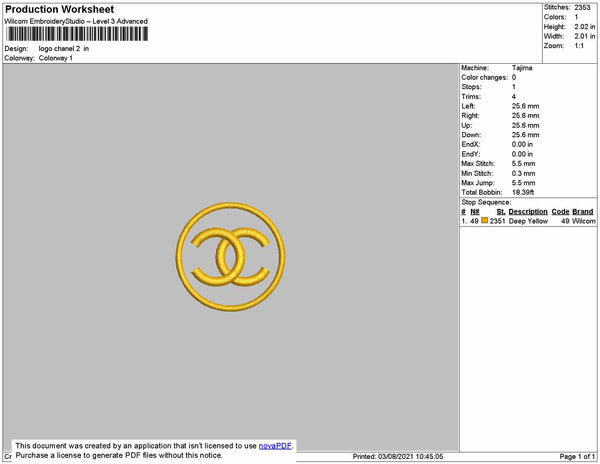The image size is (600, 464).
Task: Open the novaPDF link
Action: (x=275, y=446)
